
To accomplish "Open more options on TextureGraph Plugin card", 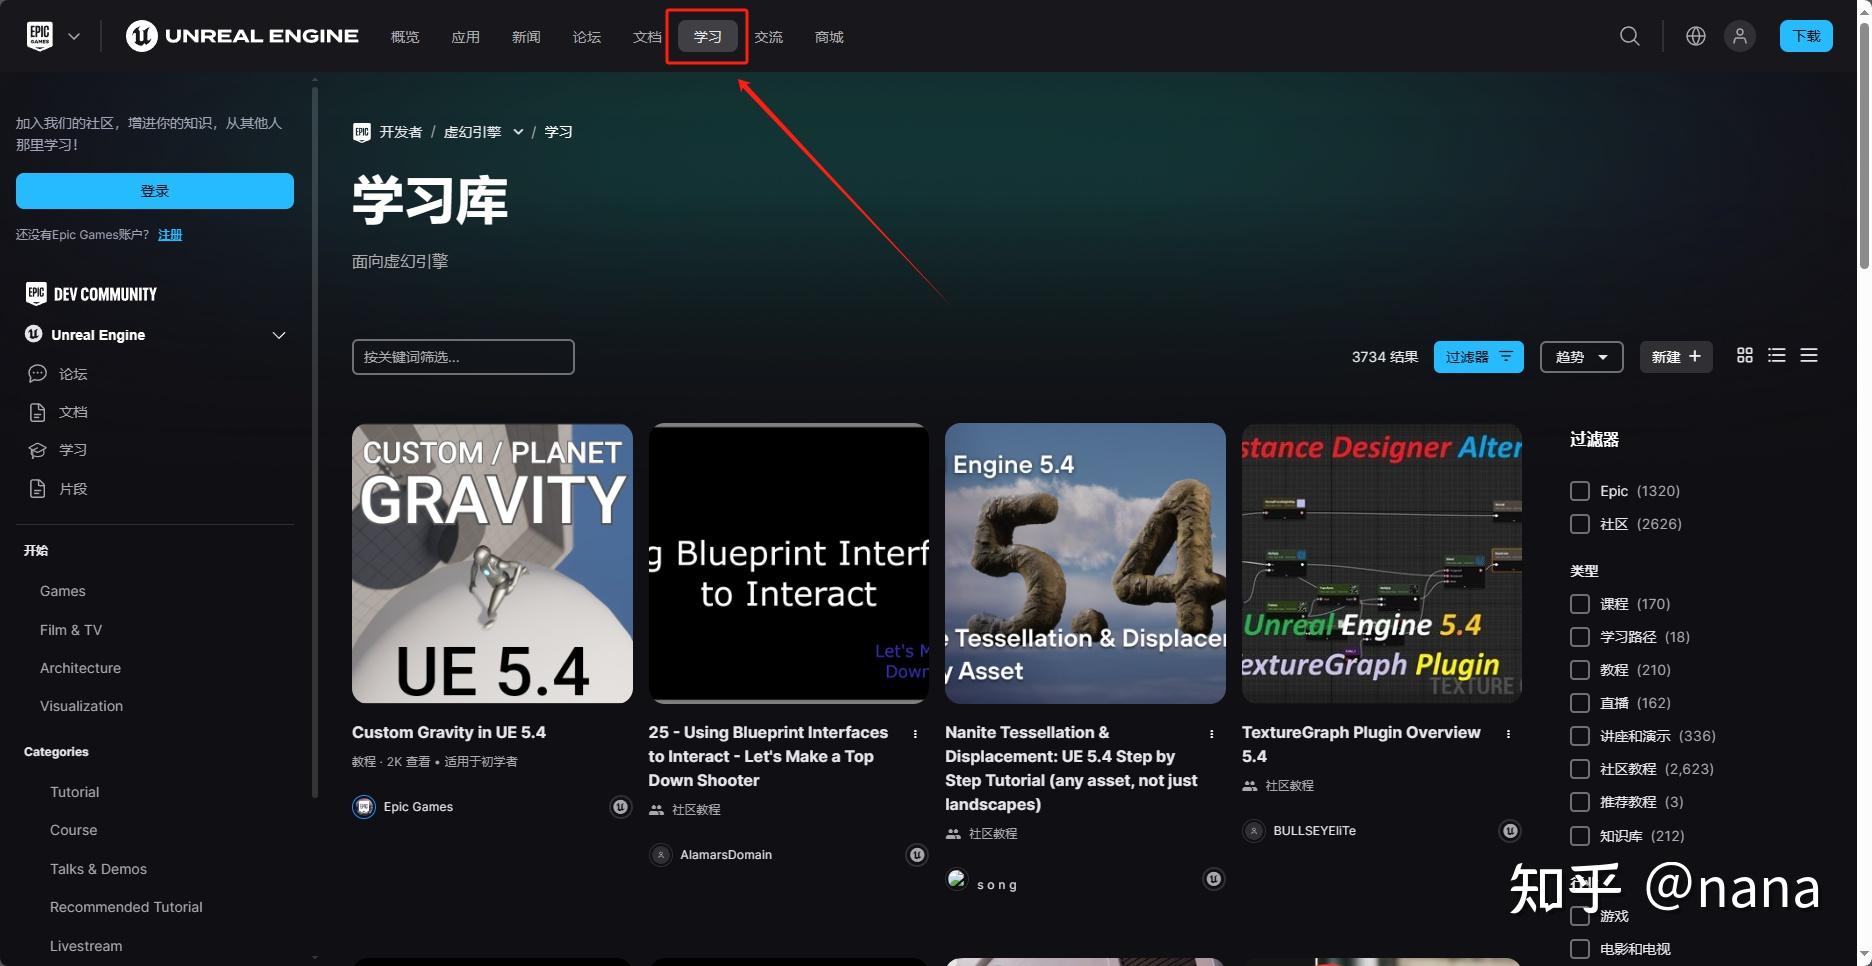I will pyautogui.click(x=1508, y=734).
